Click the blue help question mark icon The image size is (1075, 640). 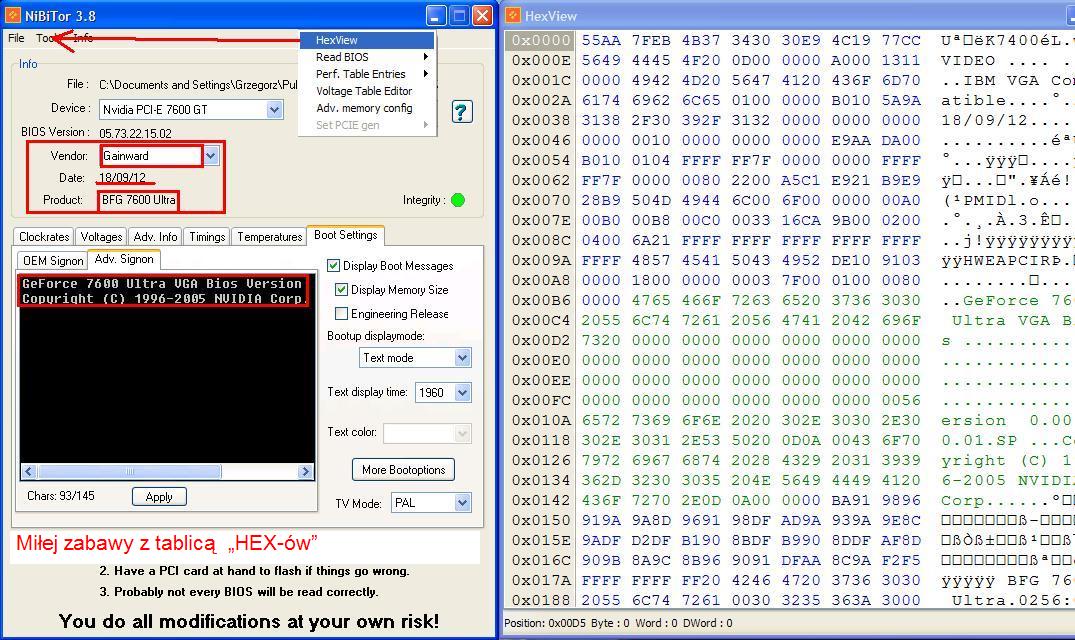(x=462, y=111)
